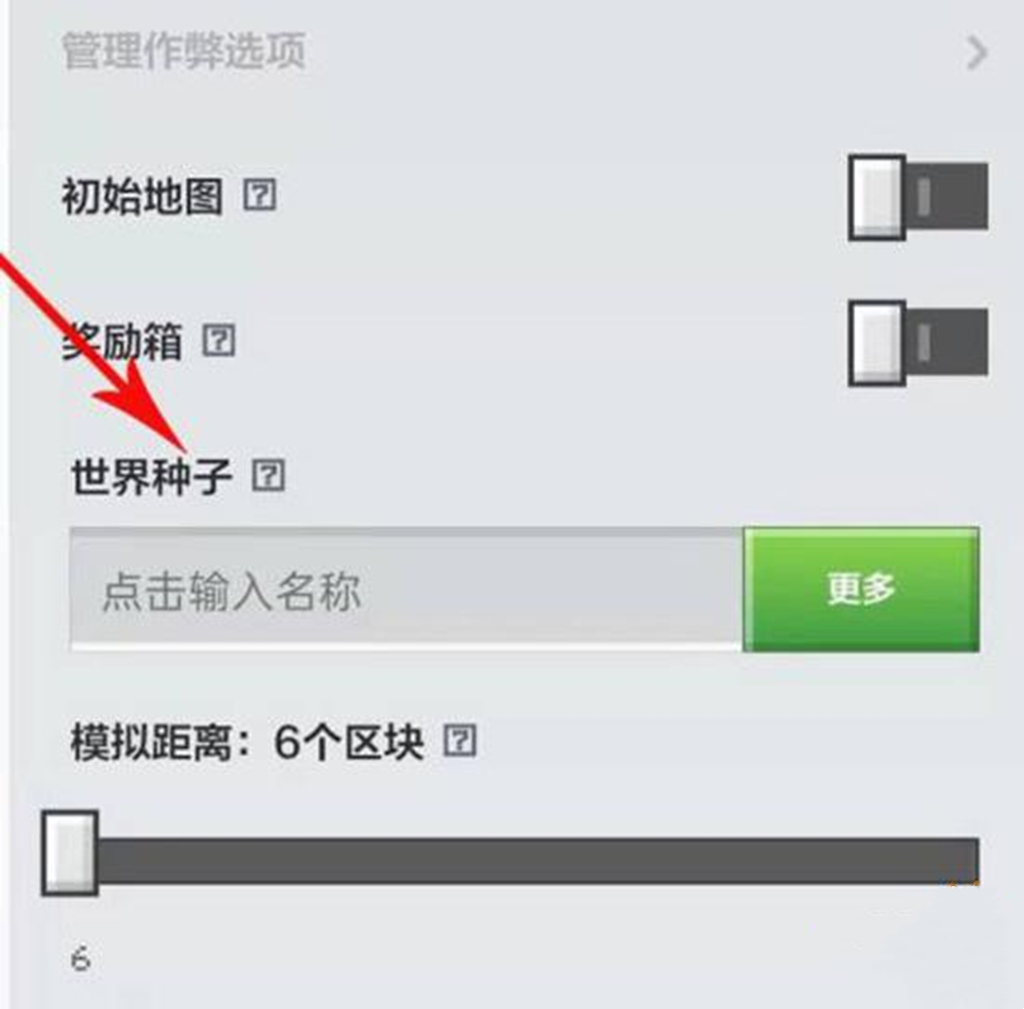The image size is (1024, 1009).
Task: Toggle the 初始地图 switch
Action: point(918,197)
